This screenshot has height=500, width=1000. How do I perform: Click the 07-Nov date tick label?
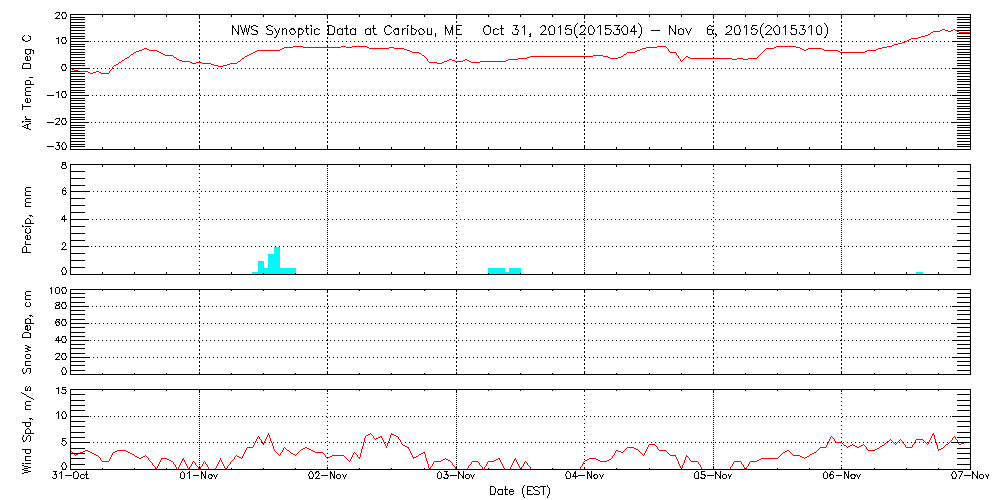point(968,477)
